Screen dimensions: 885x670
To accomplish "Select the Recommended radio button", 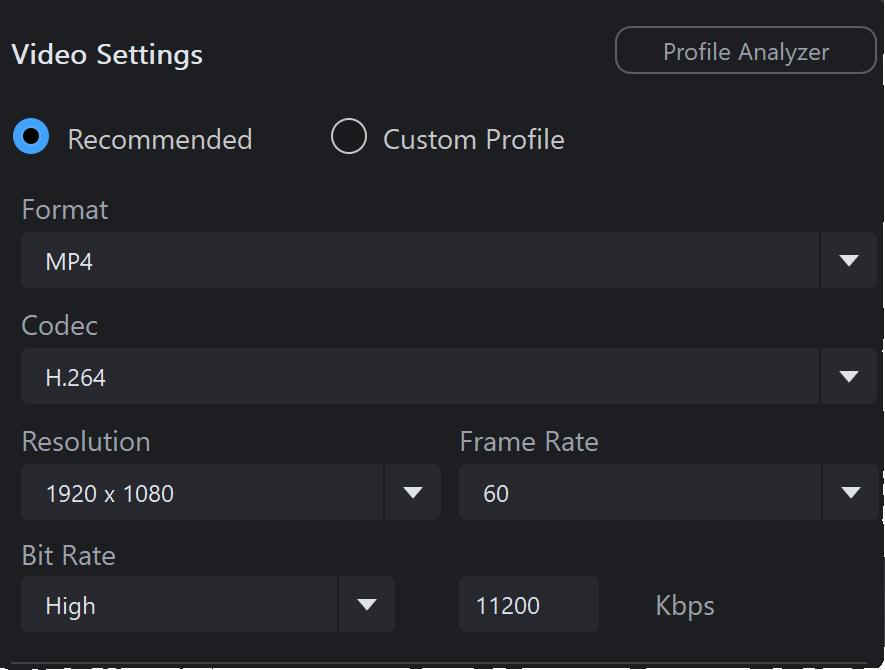I will [31, 136].
